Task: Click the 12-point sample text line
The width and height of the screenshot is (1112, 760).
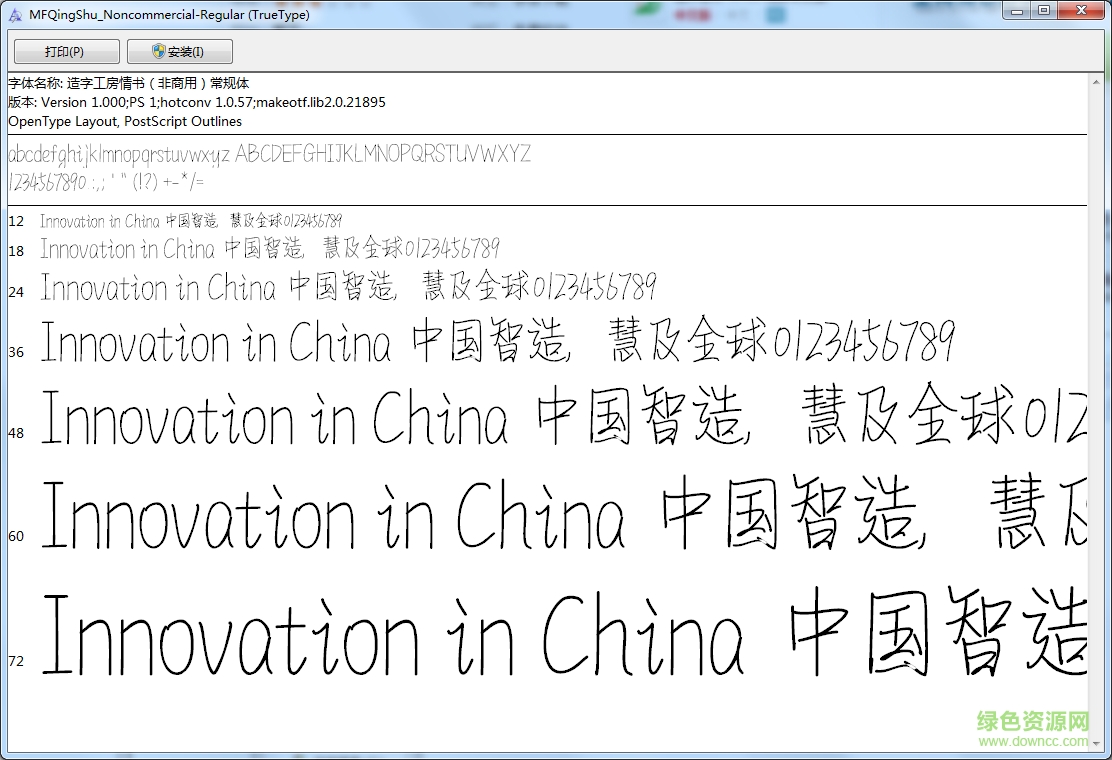Action: coord(190,220)
